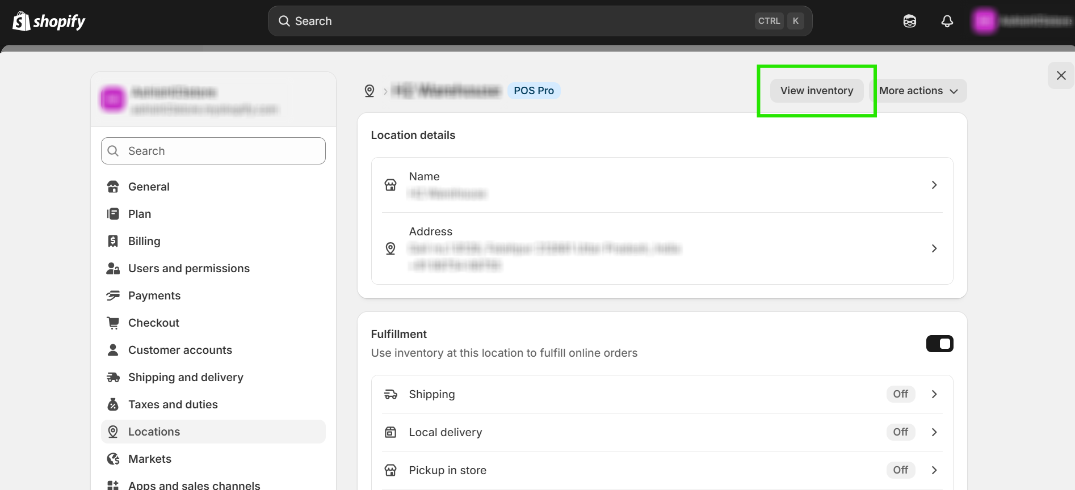Image resolution: width=1075 pixels, height=490 pixels.
Task: Select Users and permissions in sidebar
Action: tap(188, 268)
